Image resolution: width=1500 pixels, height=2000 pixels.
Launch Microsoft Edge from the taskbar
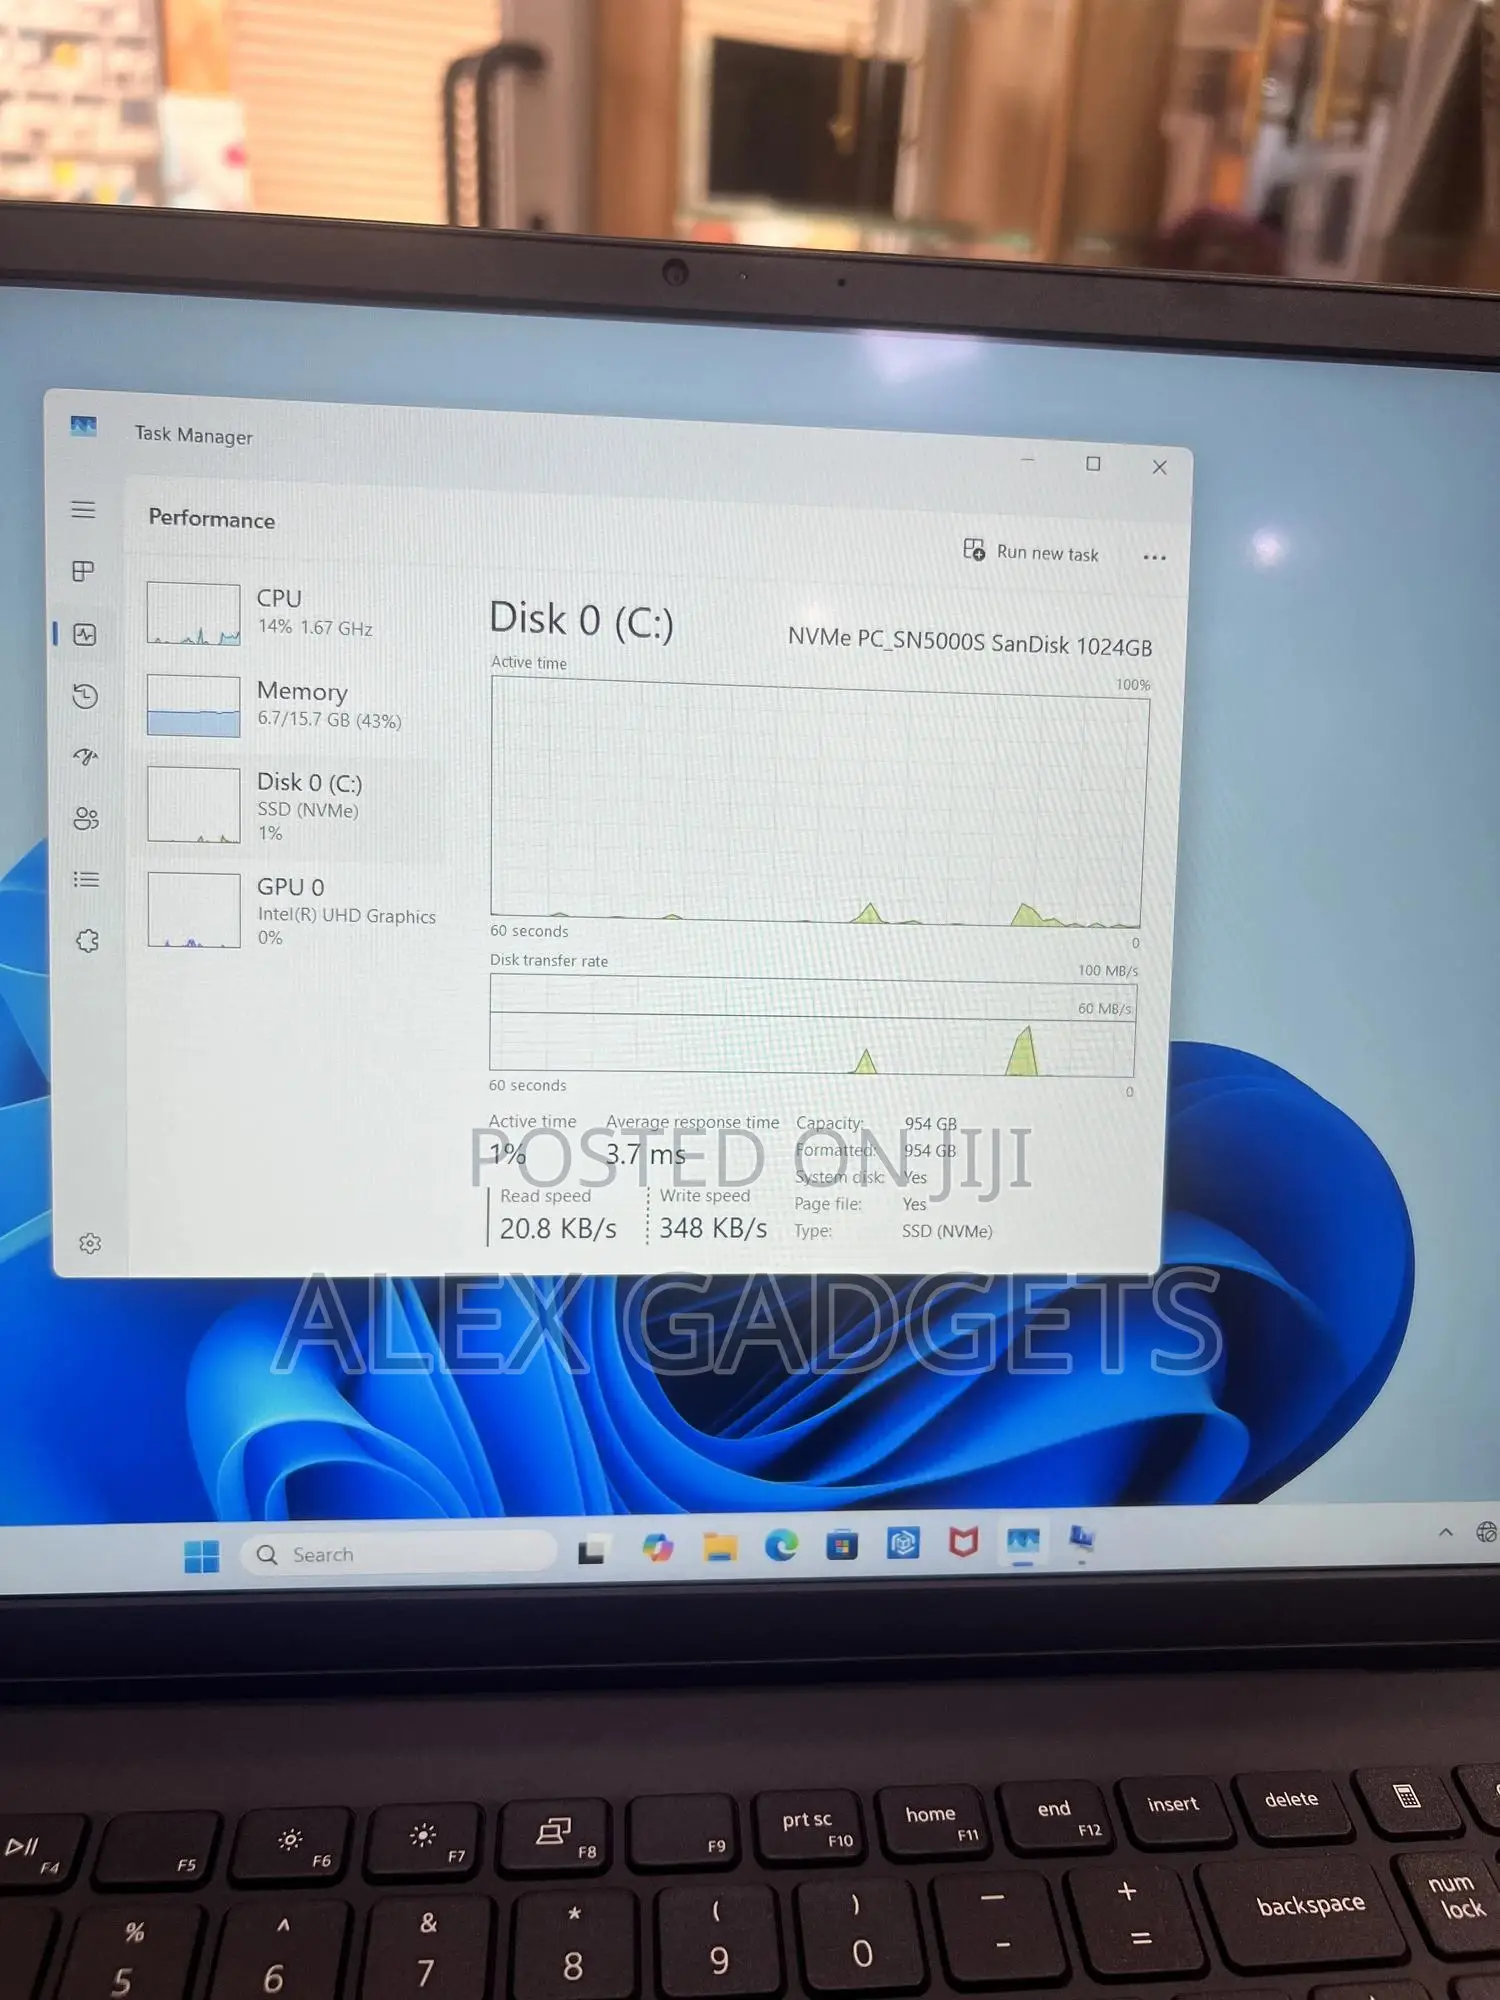781,1546
